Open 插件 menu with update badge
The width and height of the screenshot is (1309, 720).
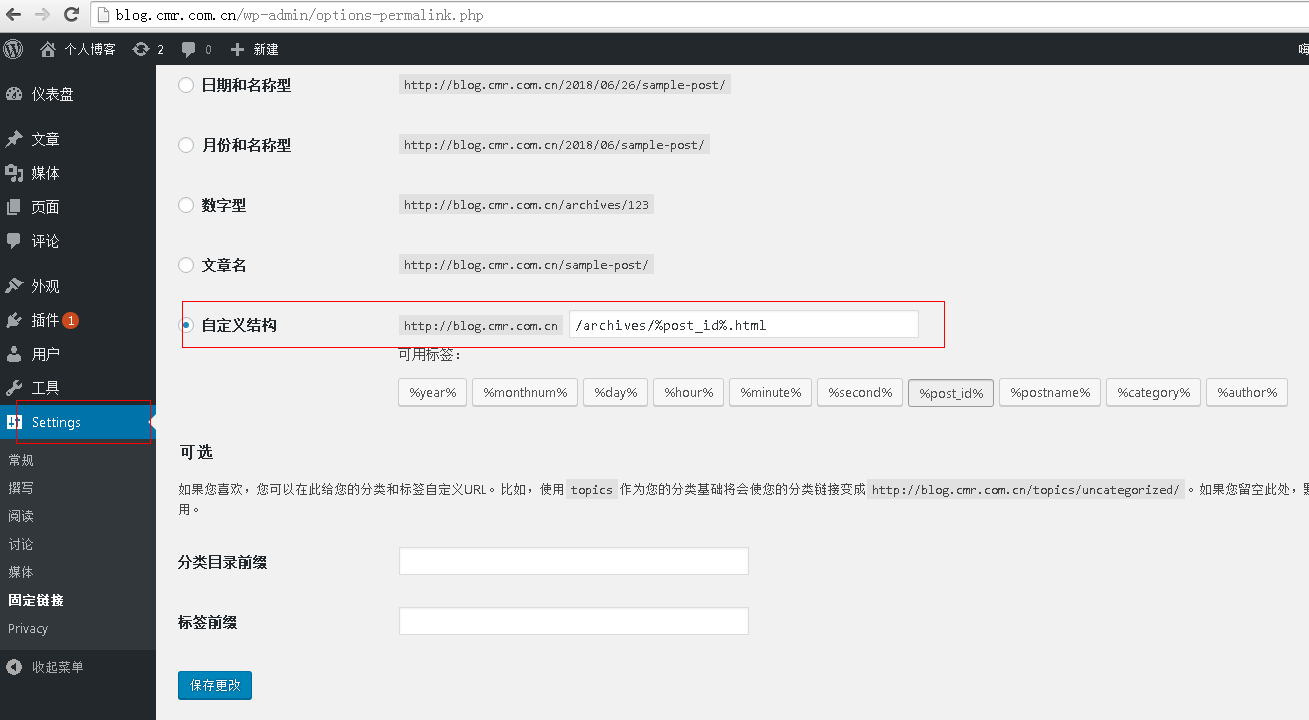[78, 320]
